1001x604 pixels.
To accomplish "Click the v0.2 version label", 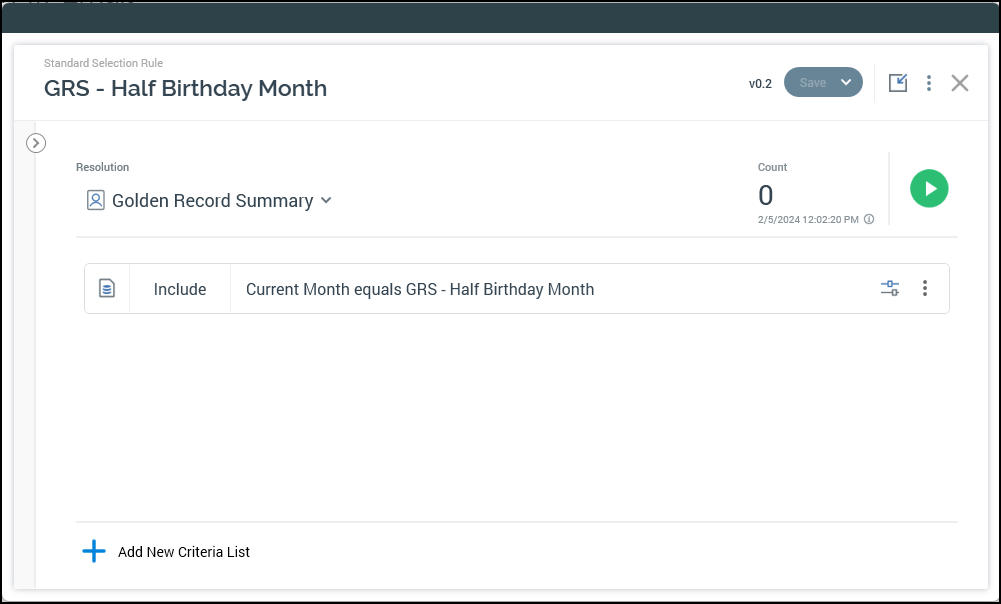I will coord(760,84).
